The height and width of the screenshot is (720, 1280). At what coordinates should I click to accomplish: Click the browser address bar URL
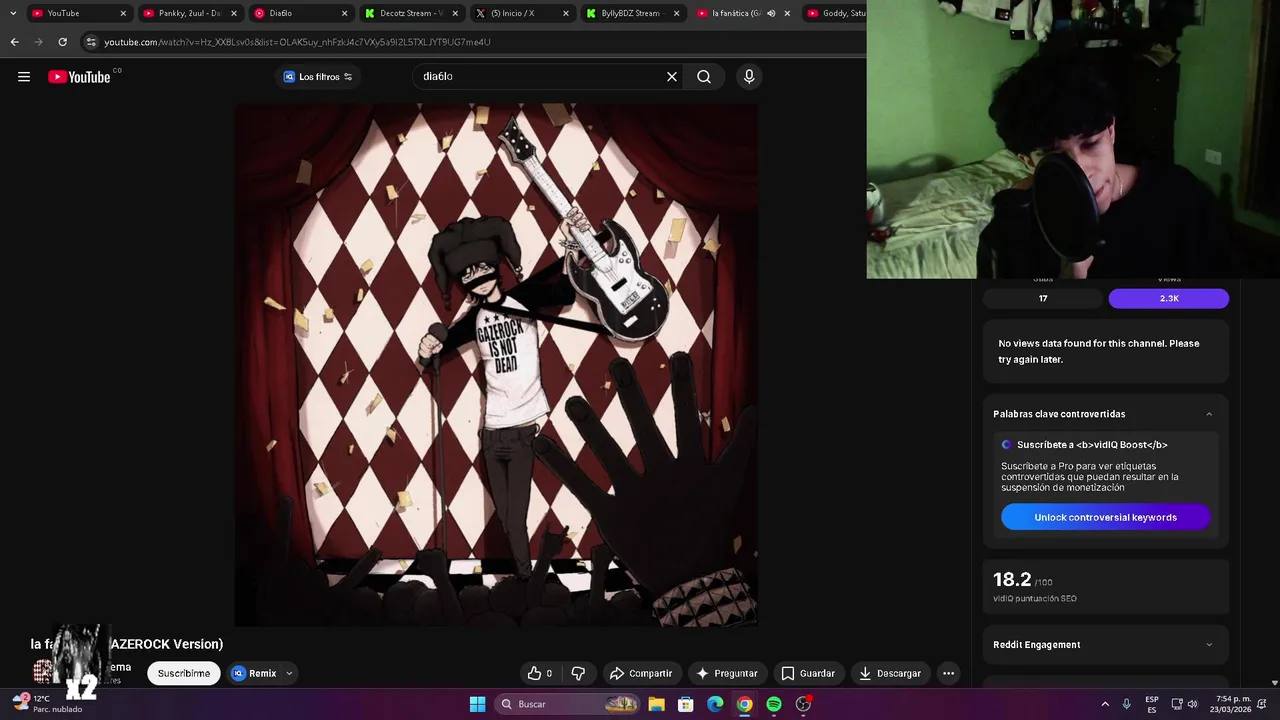click(x=297, y=42)
